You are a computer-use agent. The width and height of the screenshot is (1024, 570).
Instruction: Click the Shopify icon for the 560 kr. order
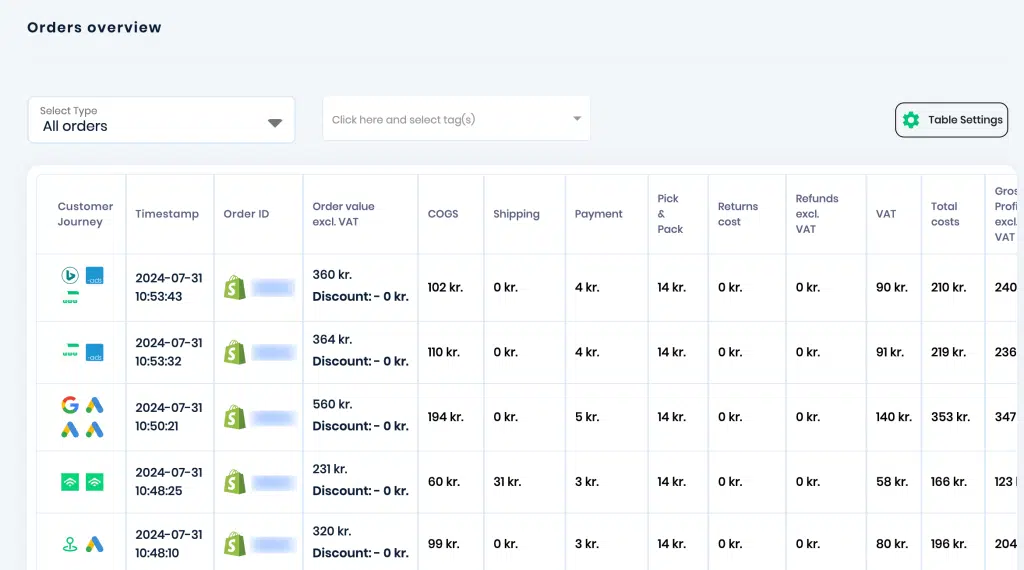point(235,417)
